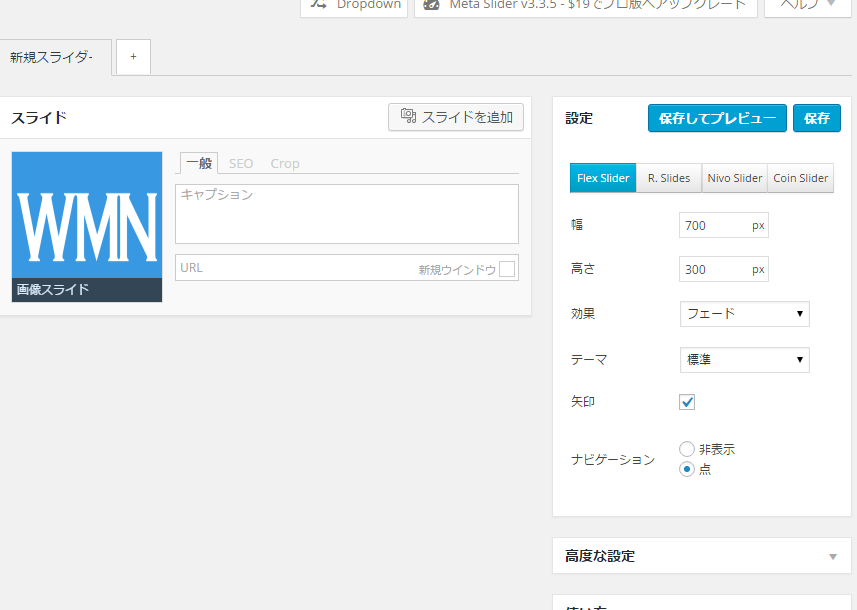The width and height of the screenshot is (857, 610).
Task: Expand the 高度な設定 section
Action: (x=700, y=556)
